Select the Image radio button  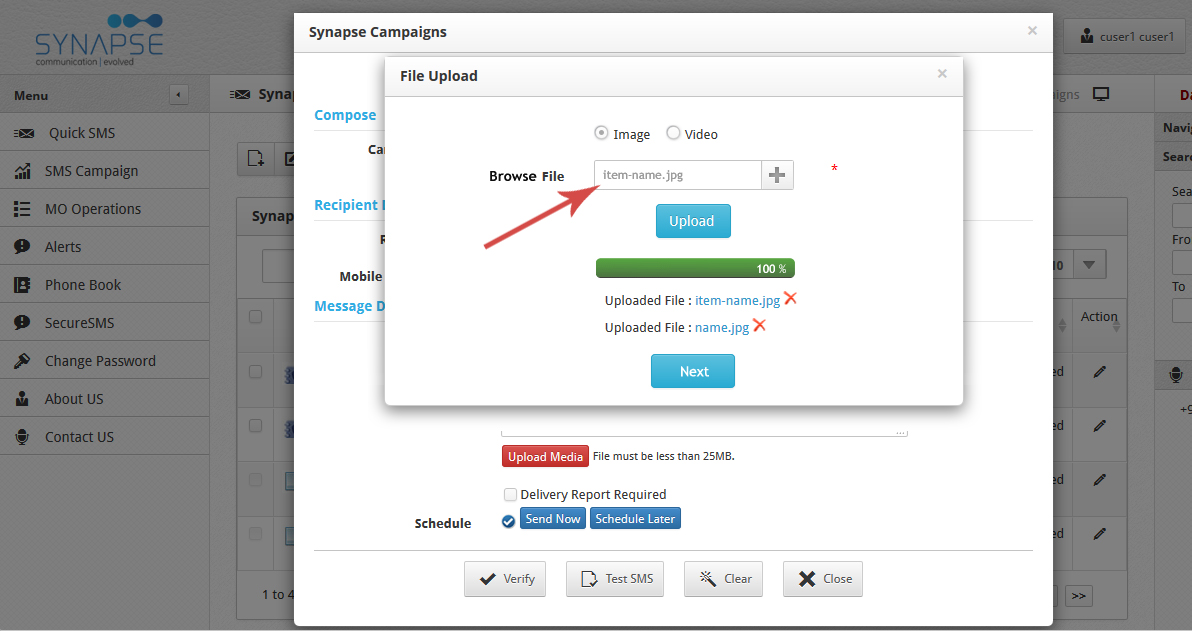pos(601,133)
